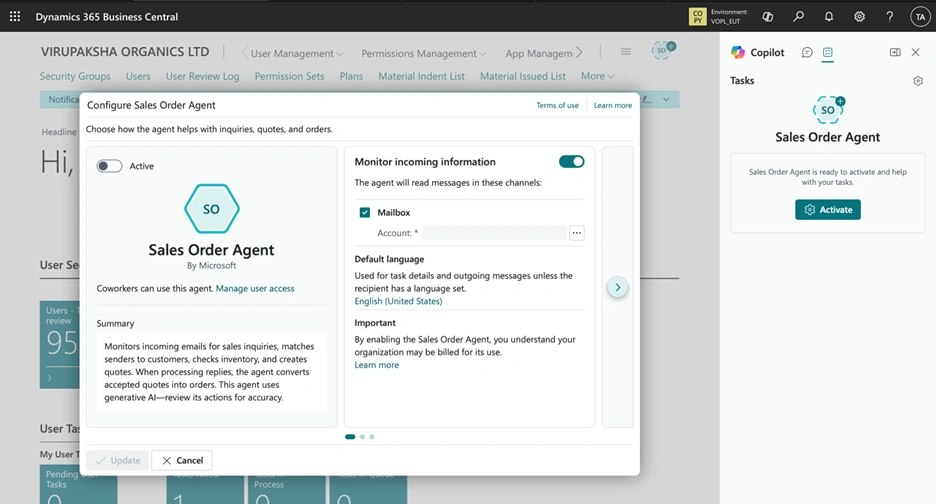Open the help question mark icon
This screenshot has height=504, width=936.
point(889,17)
